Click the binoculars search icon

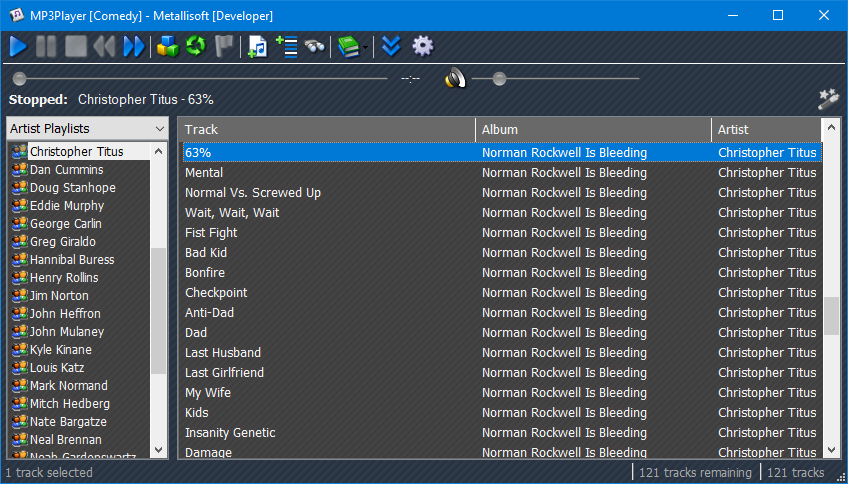(315, 46)
